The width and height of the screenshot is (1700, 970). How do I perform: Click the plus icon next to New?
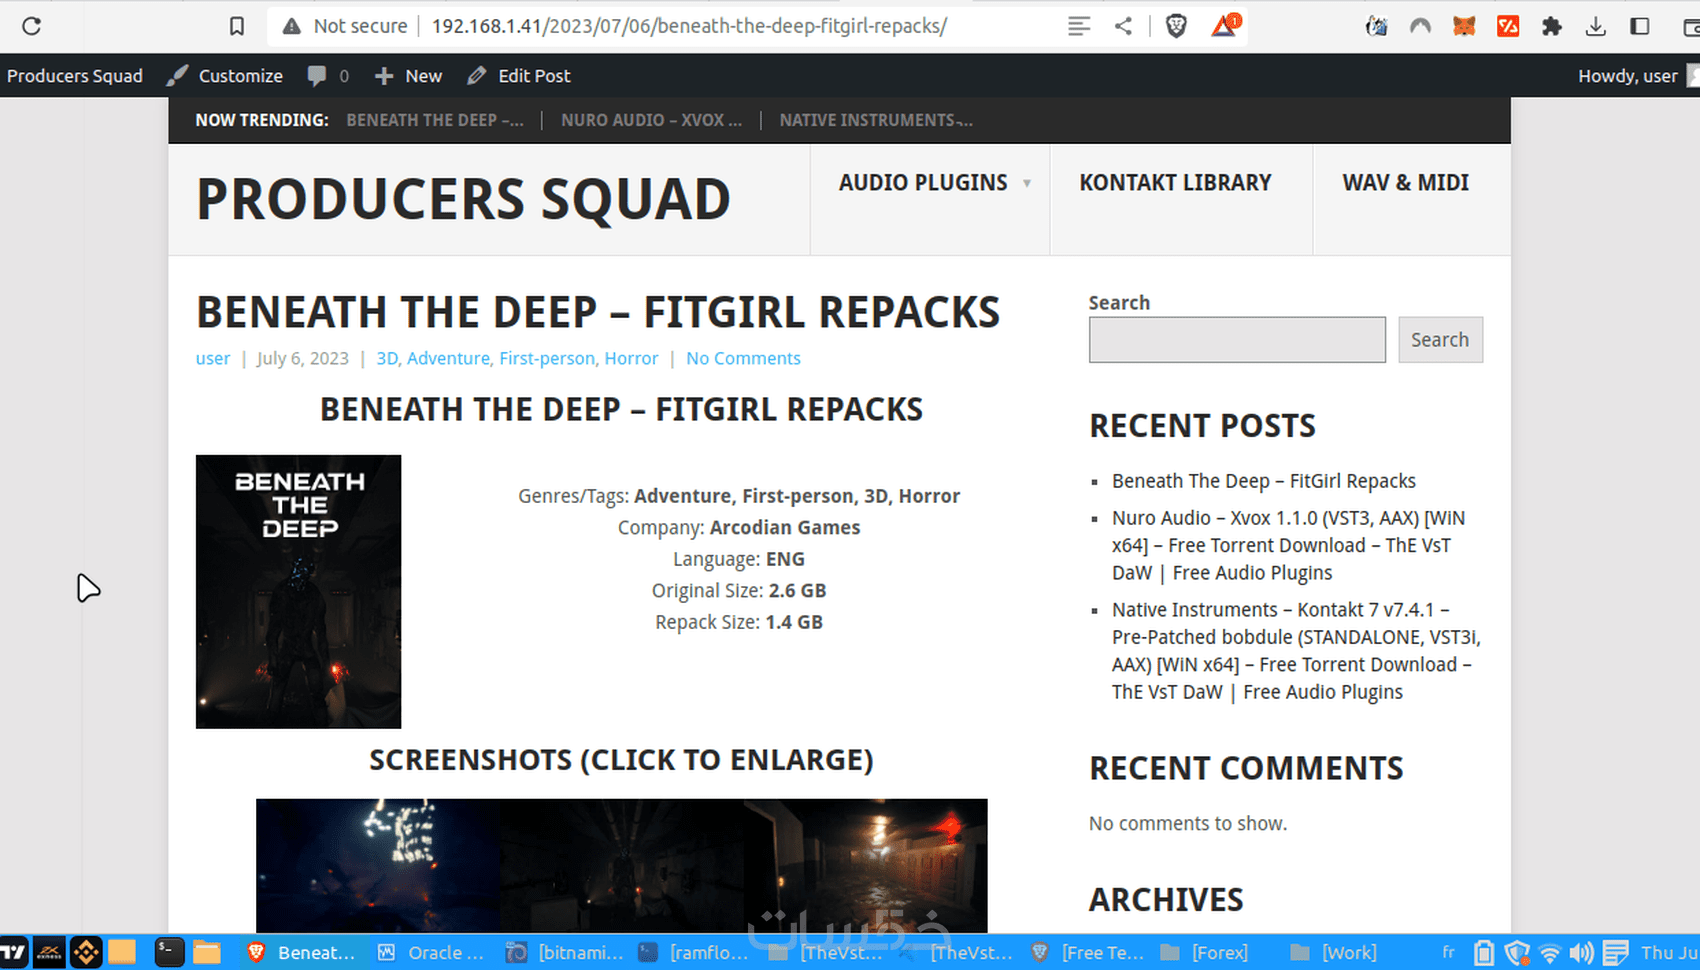(384, 76)
